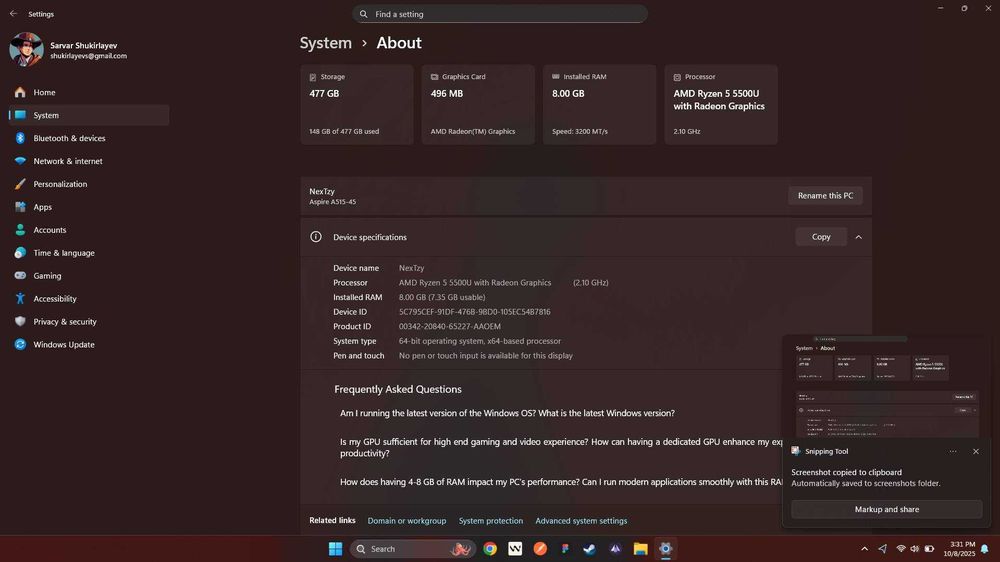Viewport: 1000px width, 562px height.
Task: Click the System breadcrumb link
Action: point(325,43)
